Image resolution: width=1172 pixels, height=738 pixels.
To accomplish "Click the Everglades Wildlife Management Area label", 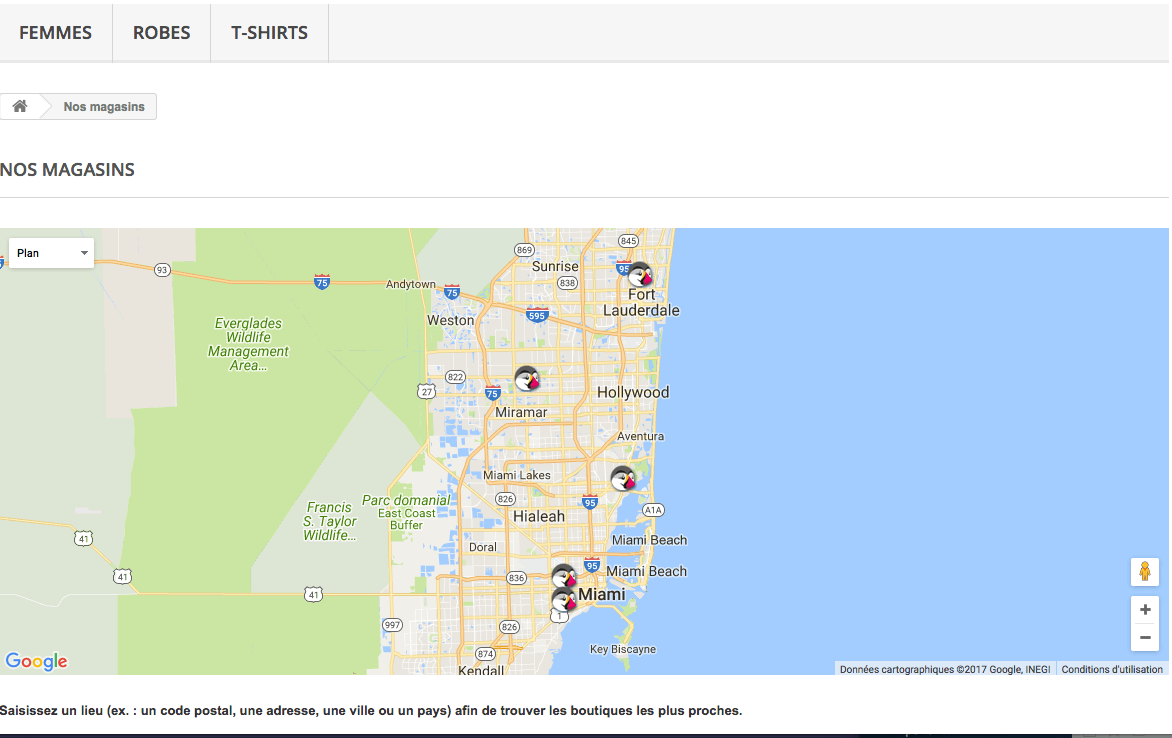I will tap(248, 344).
